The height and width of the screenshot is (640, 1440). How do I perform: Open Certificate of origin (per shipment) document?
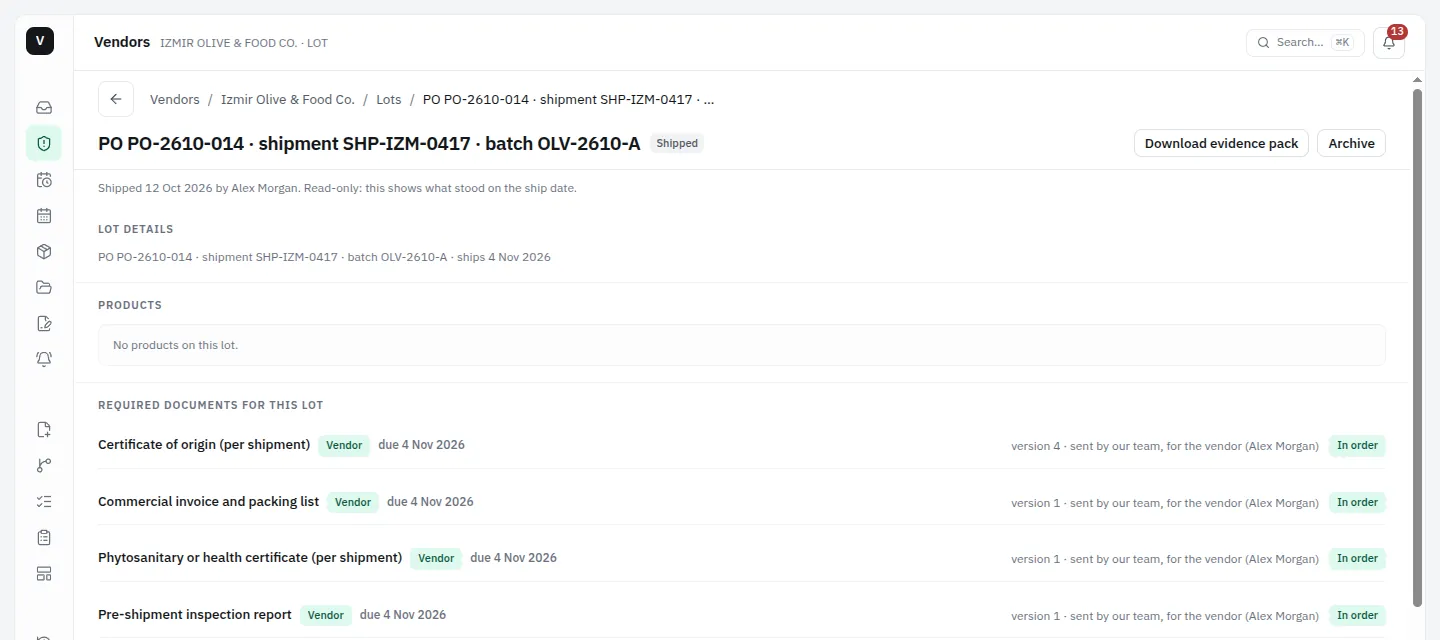coord(204,444)
